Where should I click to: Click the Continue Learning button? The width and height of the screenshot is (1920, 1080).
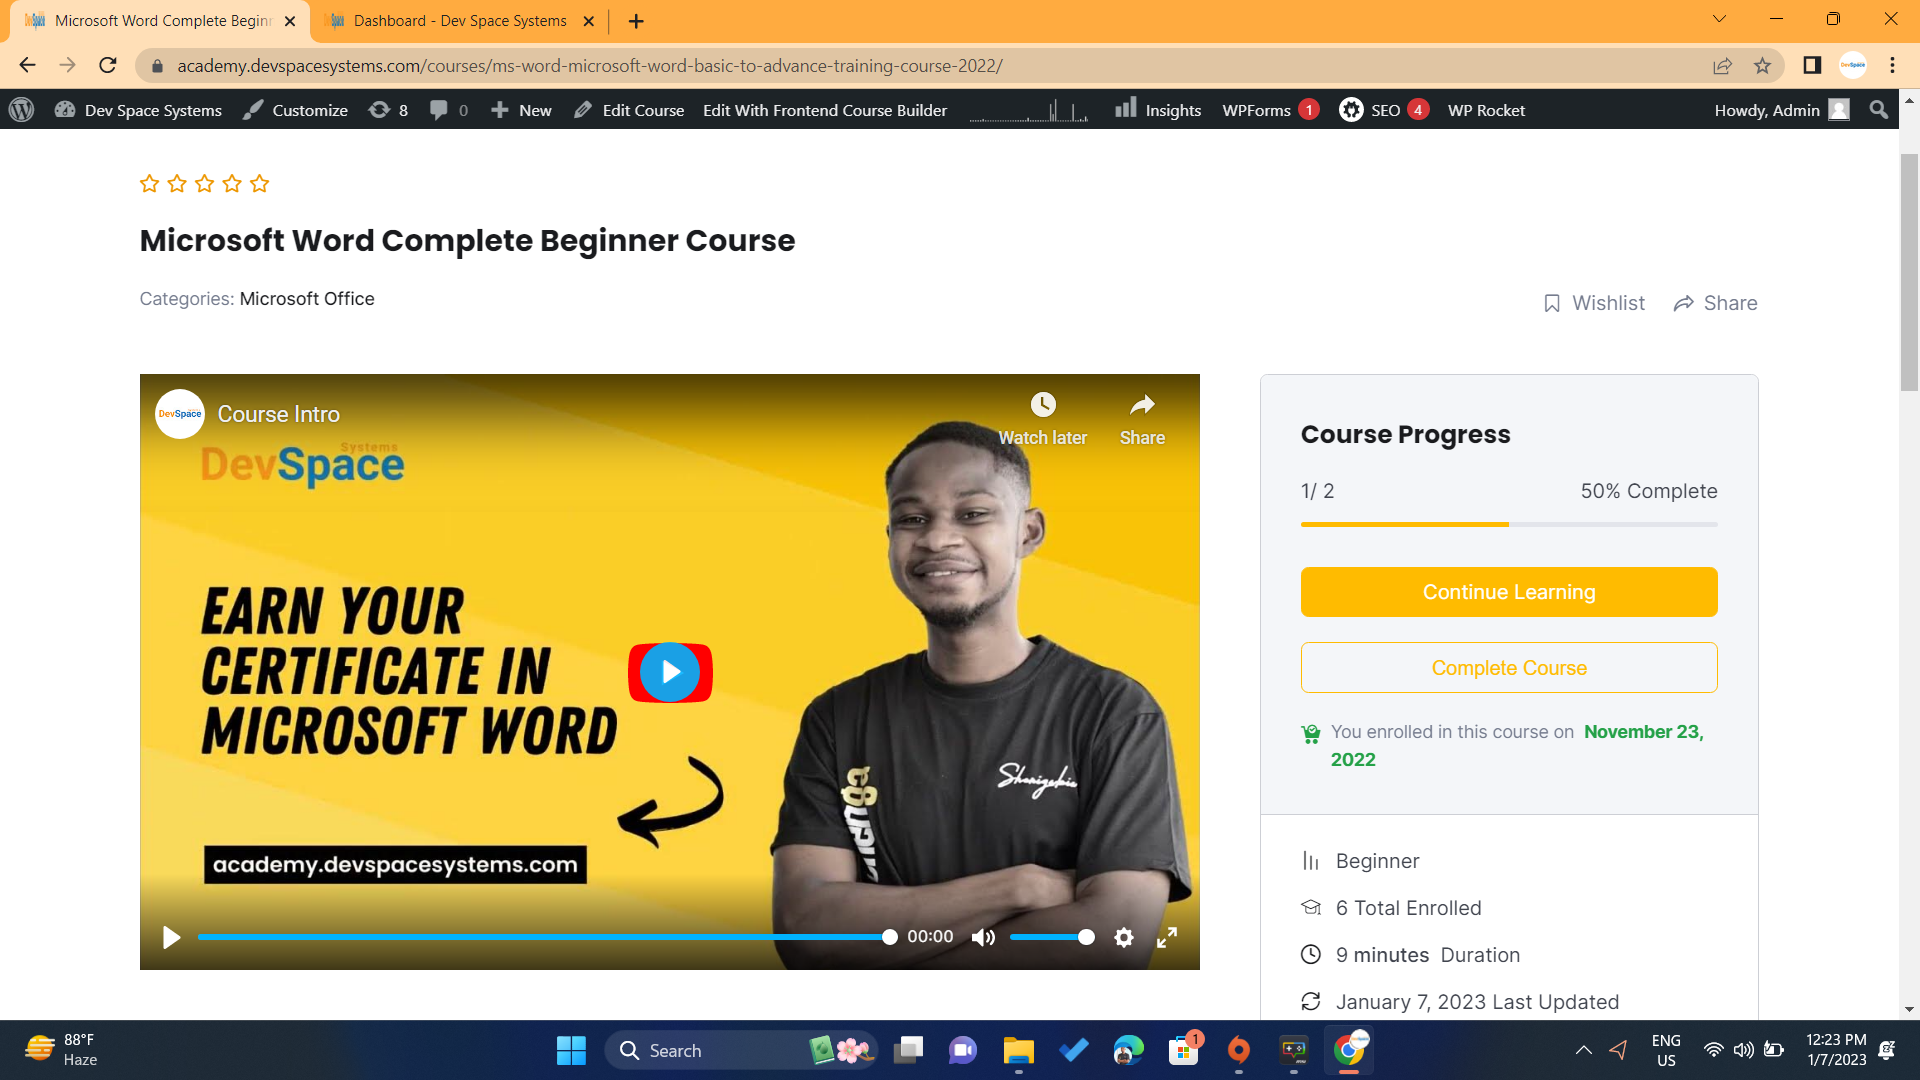point(1509,592)
